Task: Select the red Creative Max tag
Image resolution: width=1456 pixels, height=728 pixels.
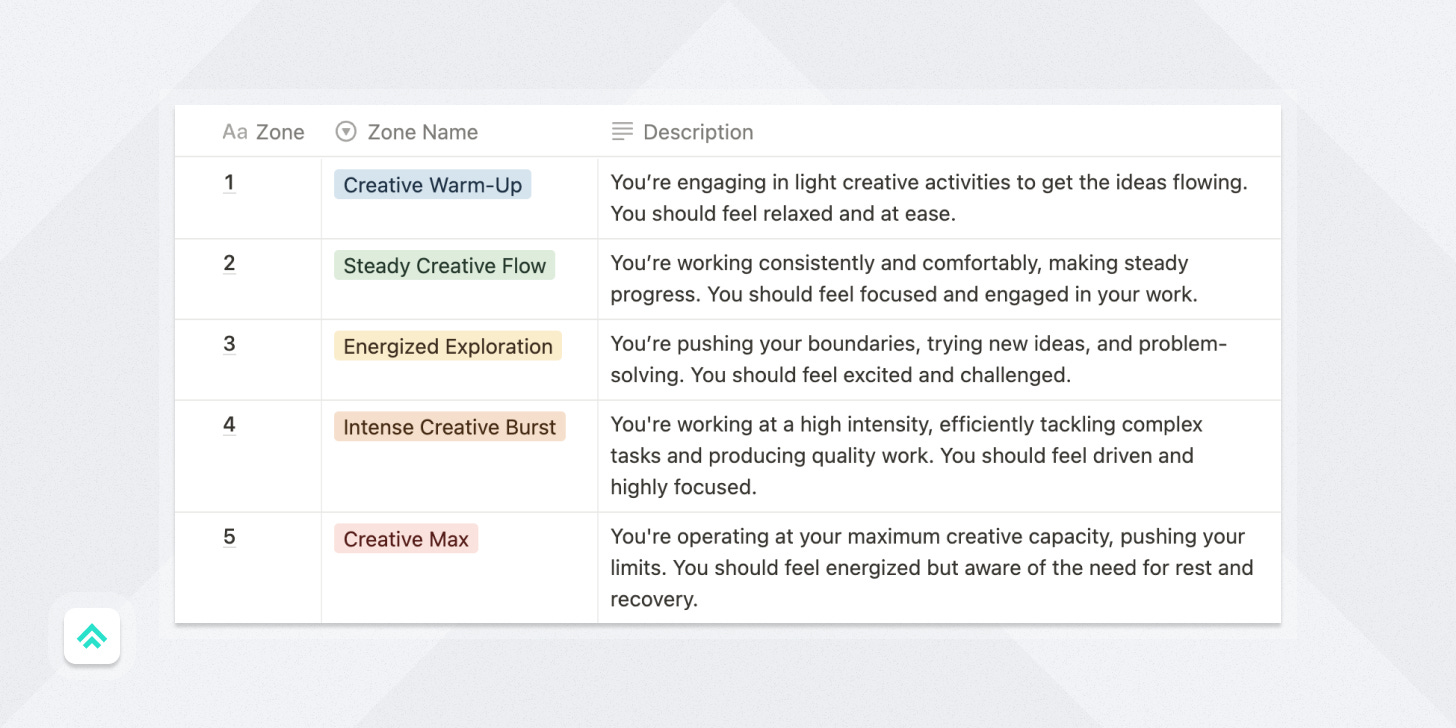Action: (x=406, y=538)
